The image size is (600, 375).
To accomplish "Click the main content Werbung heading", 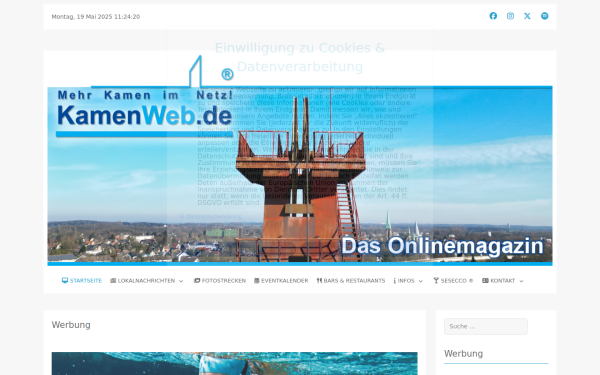I will coord(71,325).
